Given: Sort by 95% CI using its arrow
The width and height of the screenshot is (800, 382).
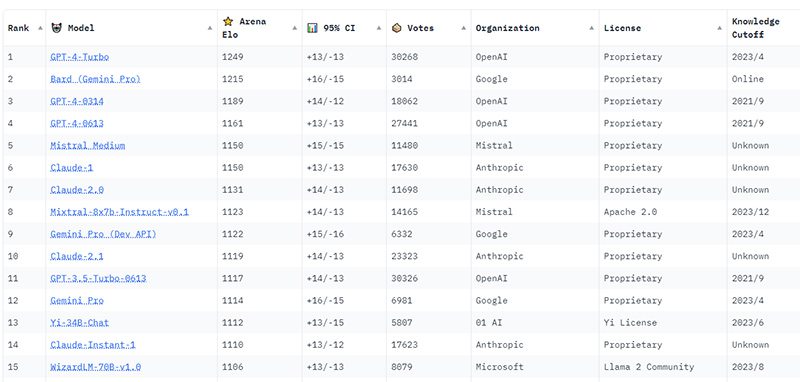Looking at the screenshot, I should (x=379, y=28).
